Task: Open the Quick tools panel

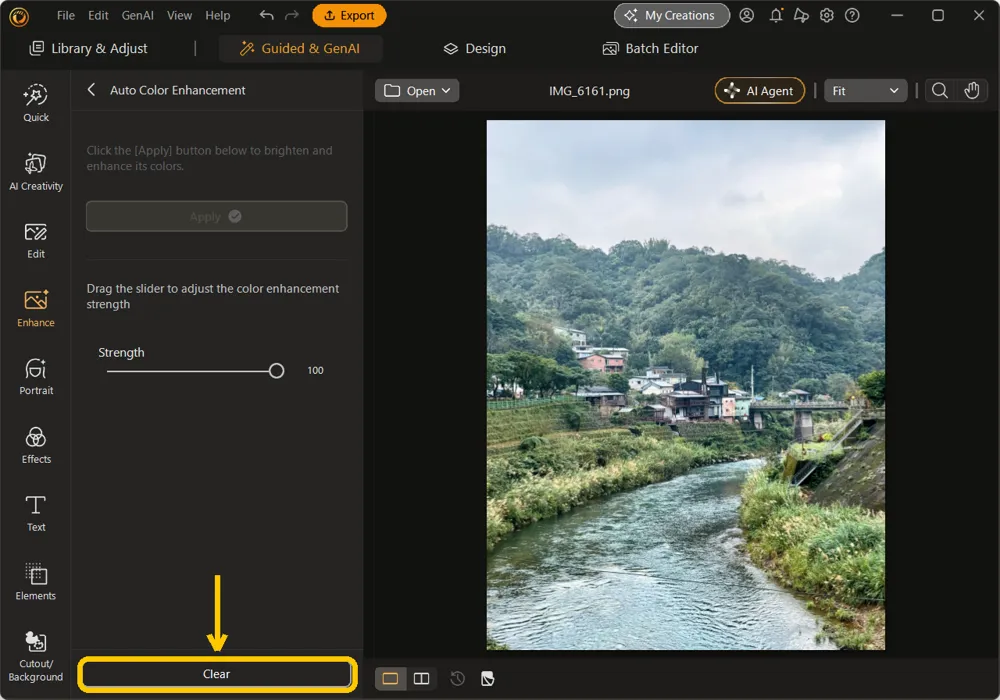Action: coord(36,103)
